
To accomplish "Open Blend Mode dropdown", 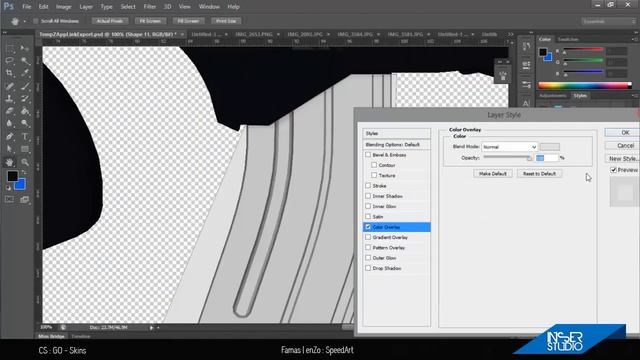I will 509,147.
